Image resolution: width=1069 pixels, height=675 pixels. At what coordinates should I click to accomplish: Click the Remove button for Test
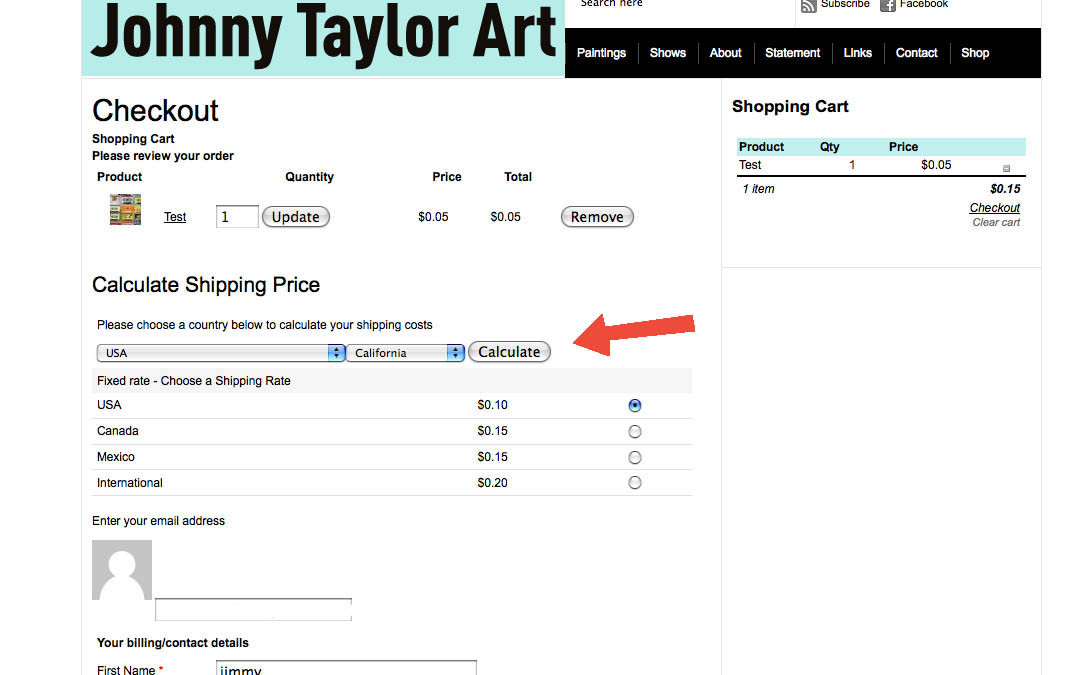(597, 217)
